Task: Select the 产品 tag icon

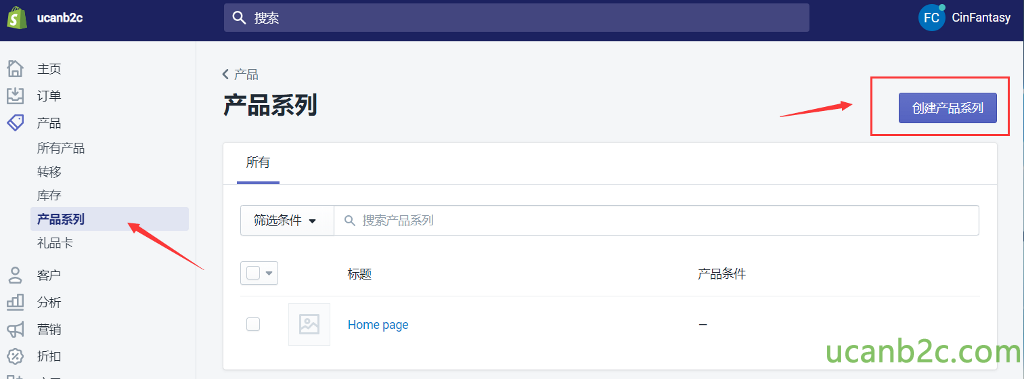Action: [x=15, y=123]
